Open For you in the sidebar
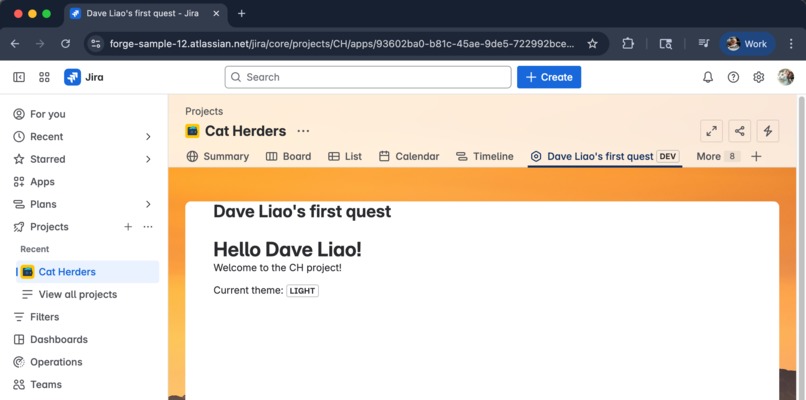 tap(86, 114)
